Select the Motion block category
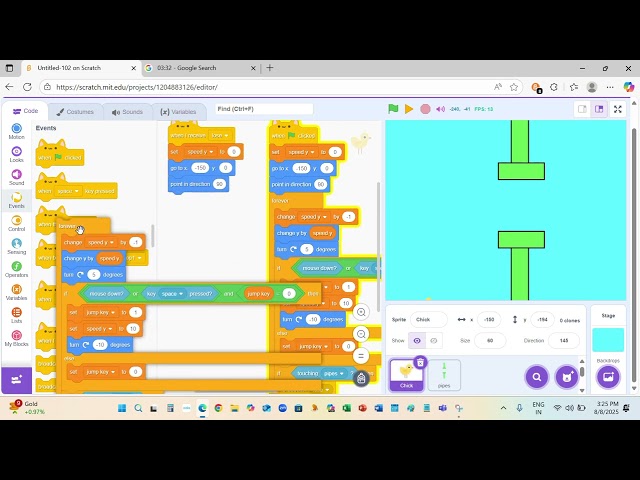Image resolution: width=640 pixels, height=480 pixels. [x=17, y=131]
